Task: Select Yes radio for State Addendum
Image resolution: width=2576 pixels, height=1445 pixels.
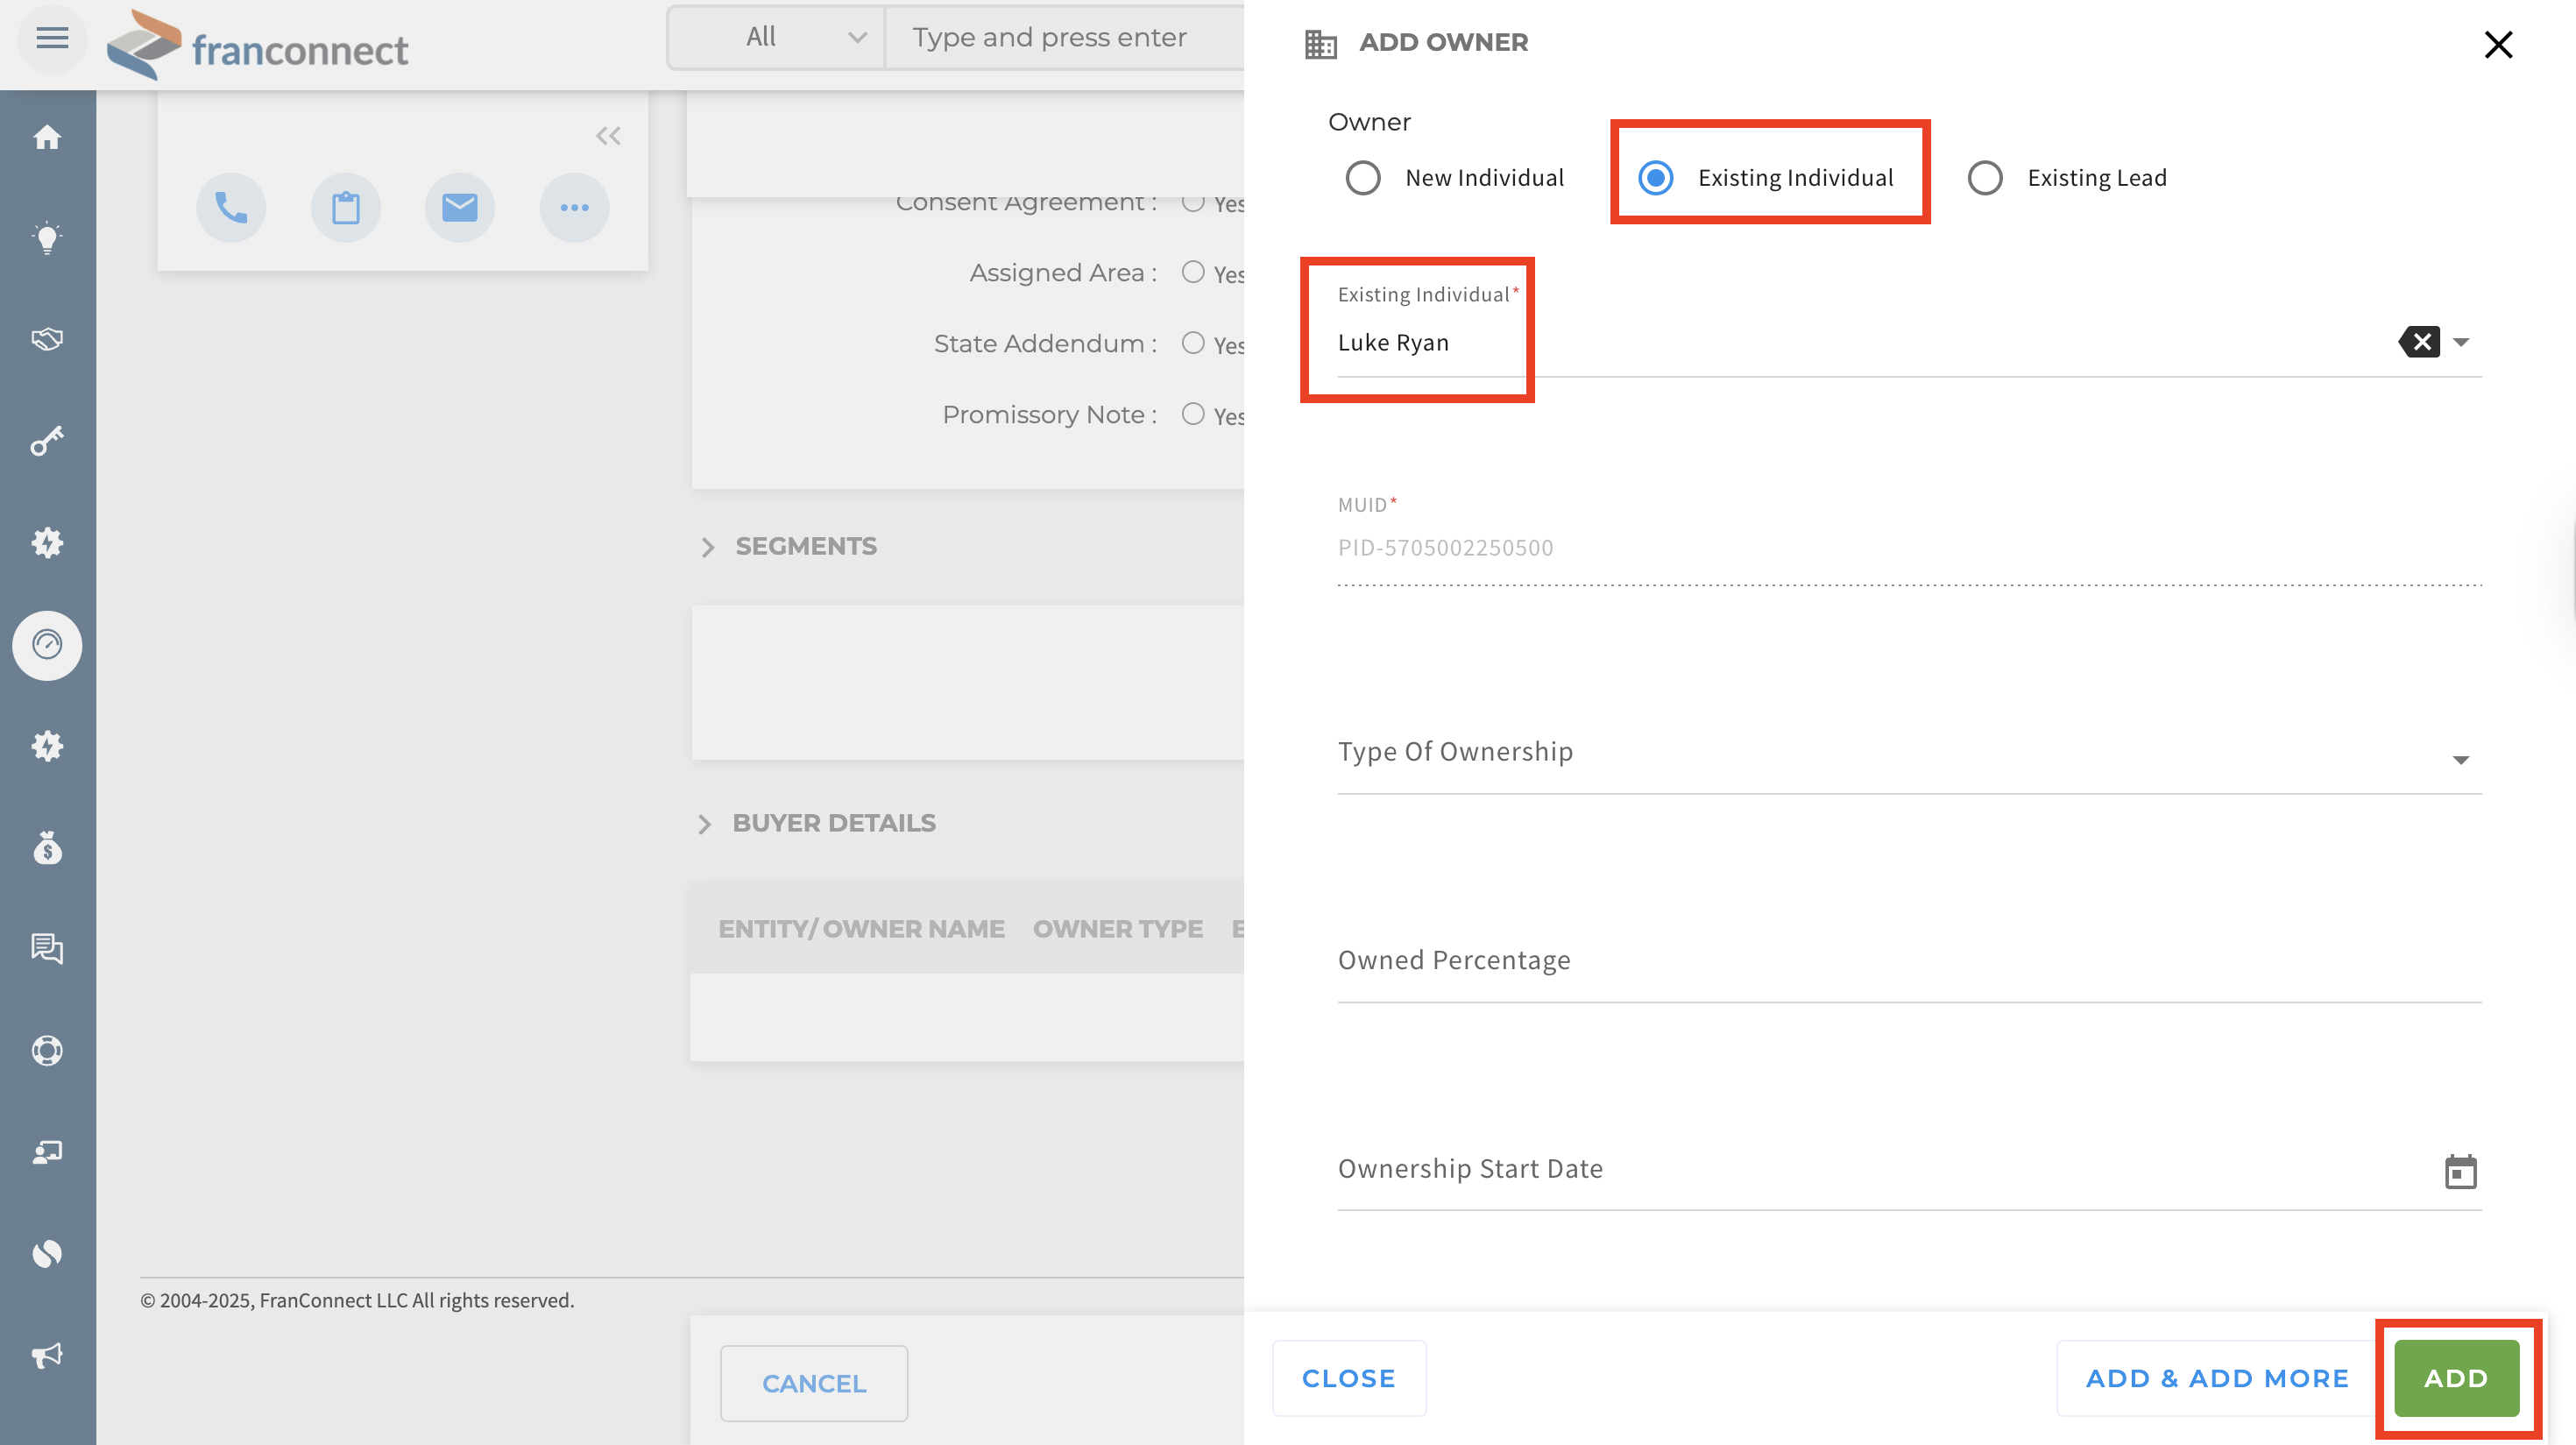Action: [1192, 343]
